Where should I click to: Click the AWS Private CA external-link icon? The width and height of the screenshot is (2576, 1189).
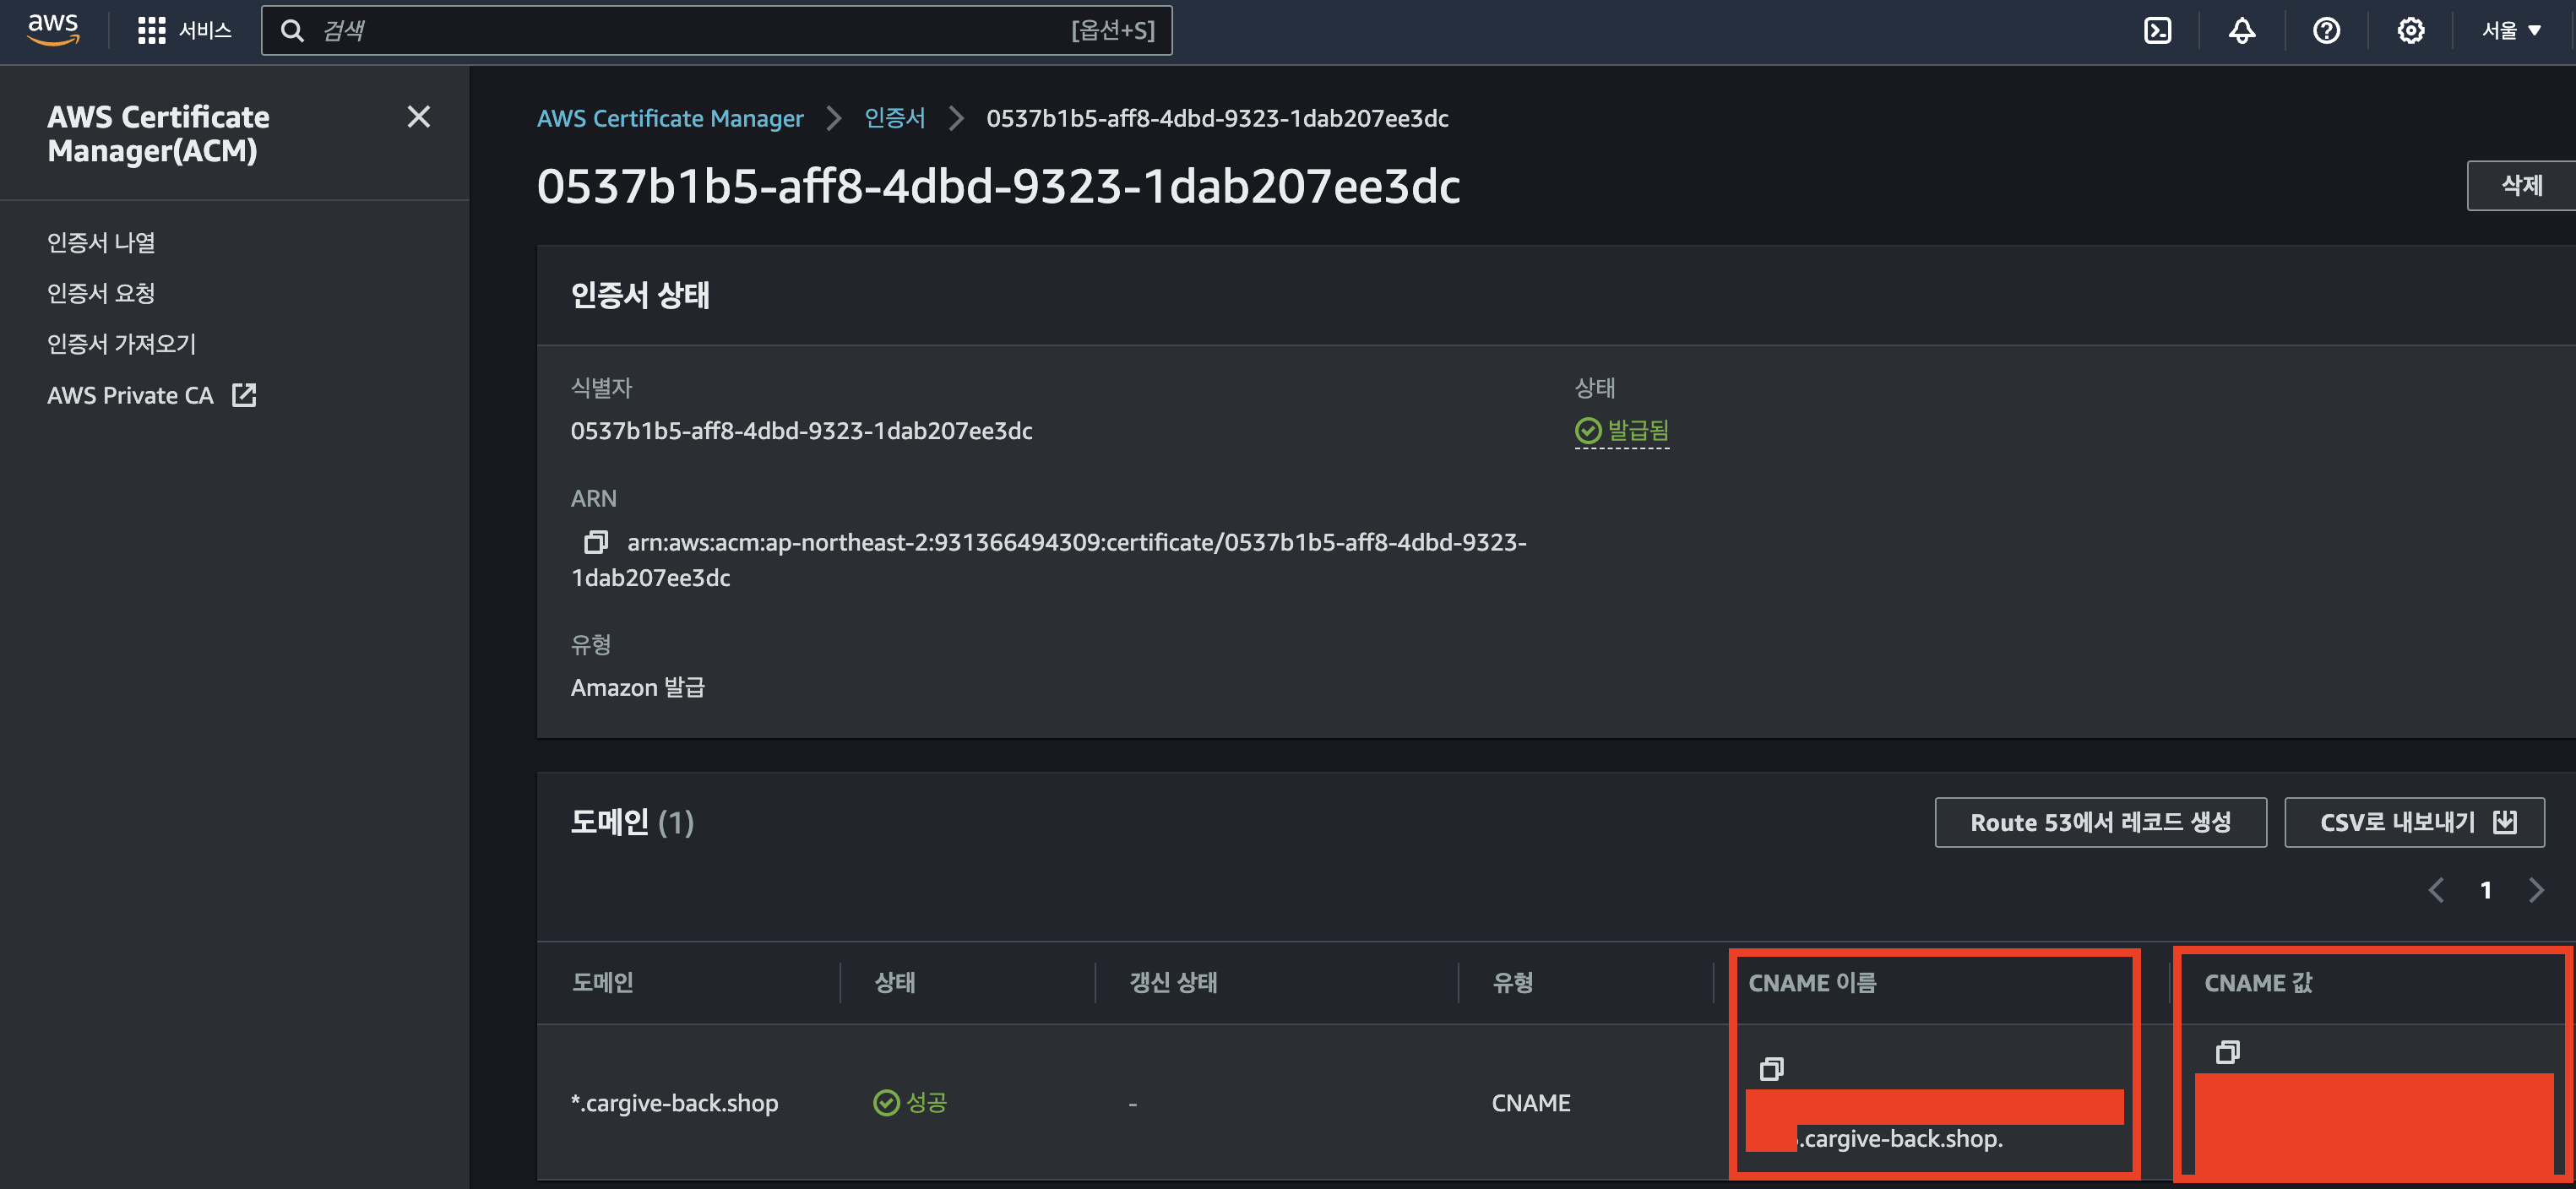[244, 395]
